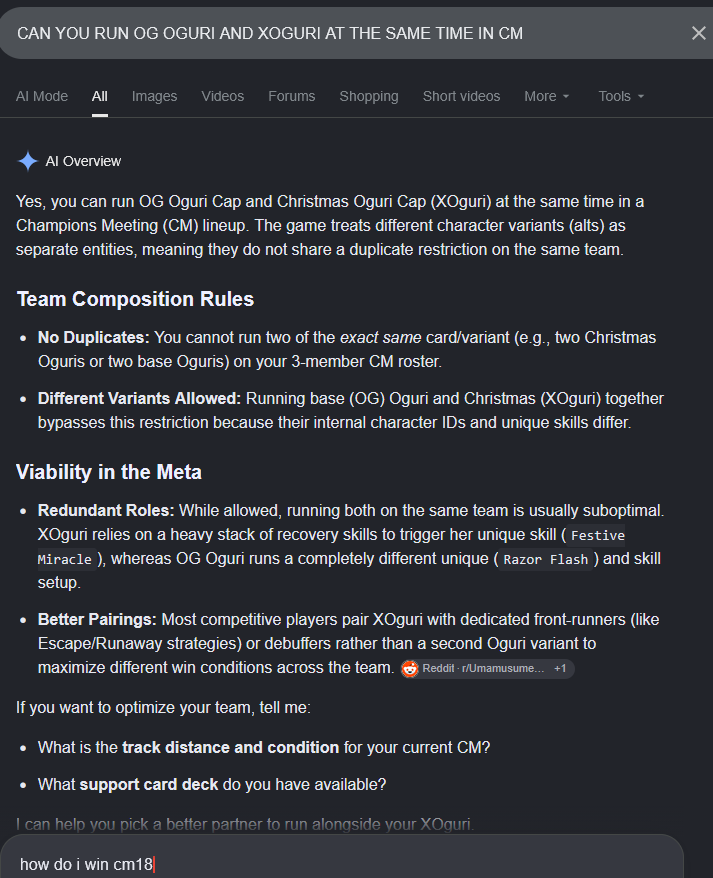Click the AI Overview sparkle icon
This screenshot has height=878, width=713.
pyautogui.click(x=27, y=161)
